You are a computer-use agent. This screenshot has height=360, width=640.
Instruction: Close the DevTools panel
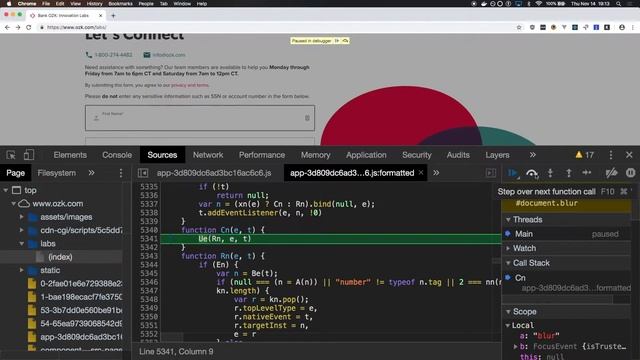coord(629,155)
